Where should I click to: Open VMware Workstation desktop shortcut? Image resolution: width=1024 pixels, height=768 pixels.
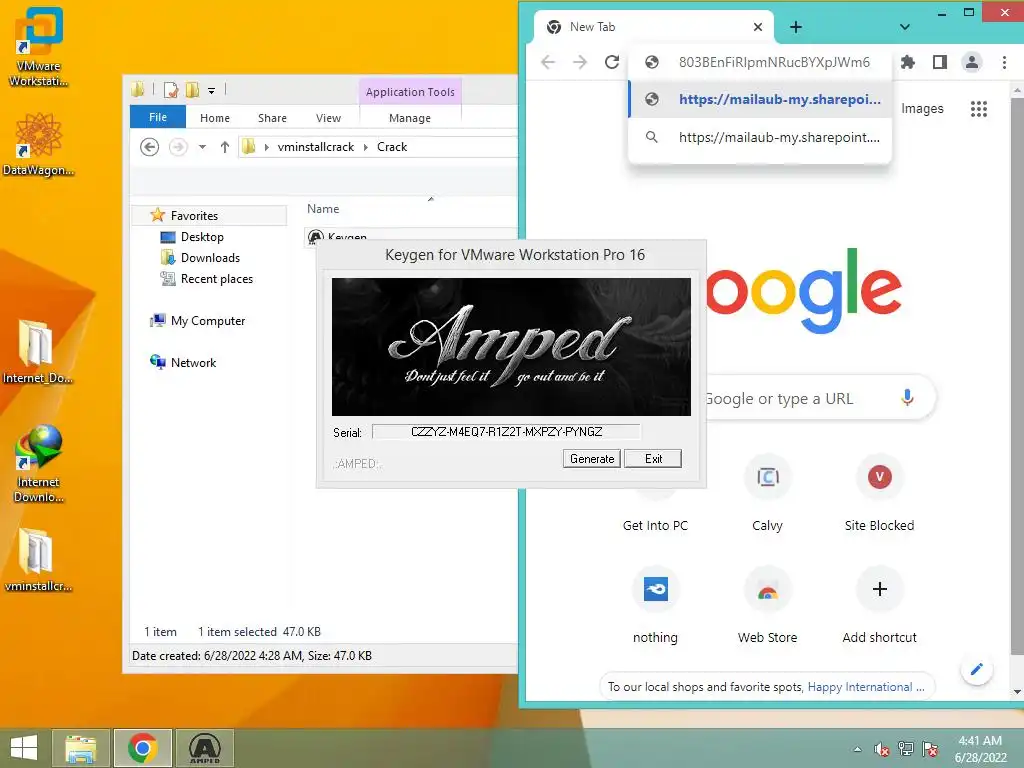(x=39, y=46)
